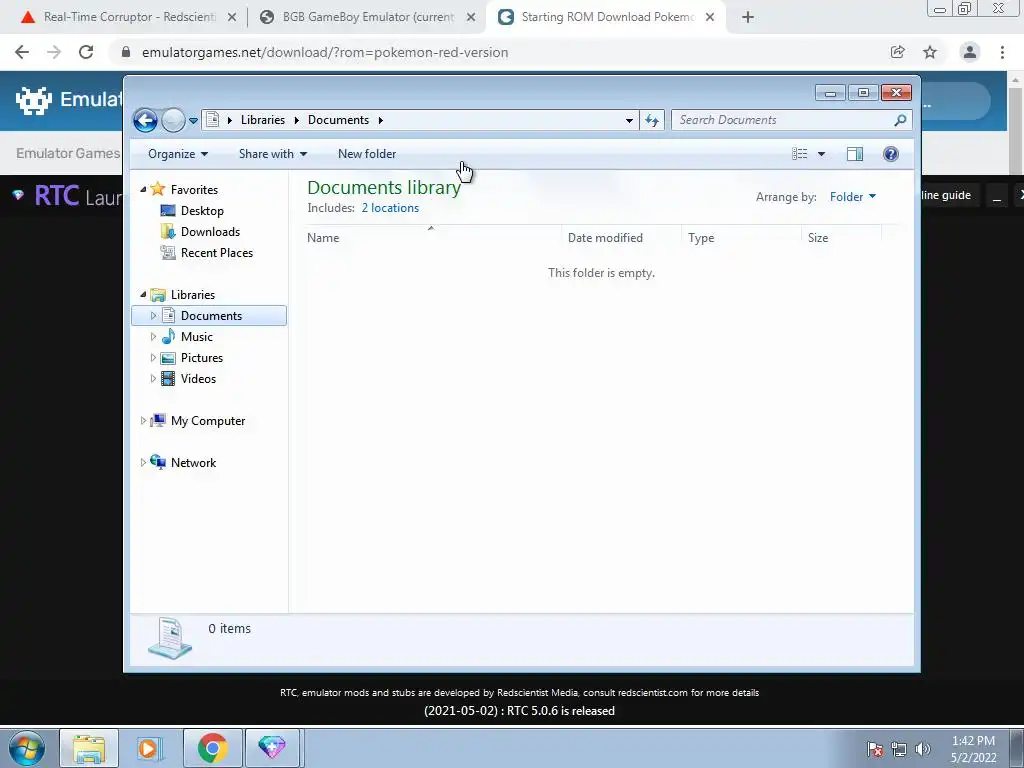Sort by the Type column header
The image size is (1024, 768).
pyautogui.click(x=741, y=238)
